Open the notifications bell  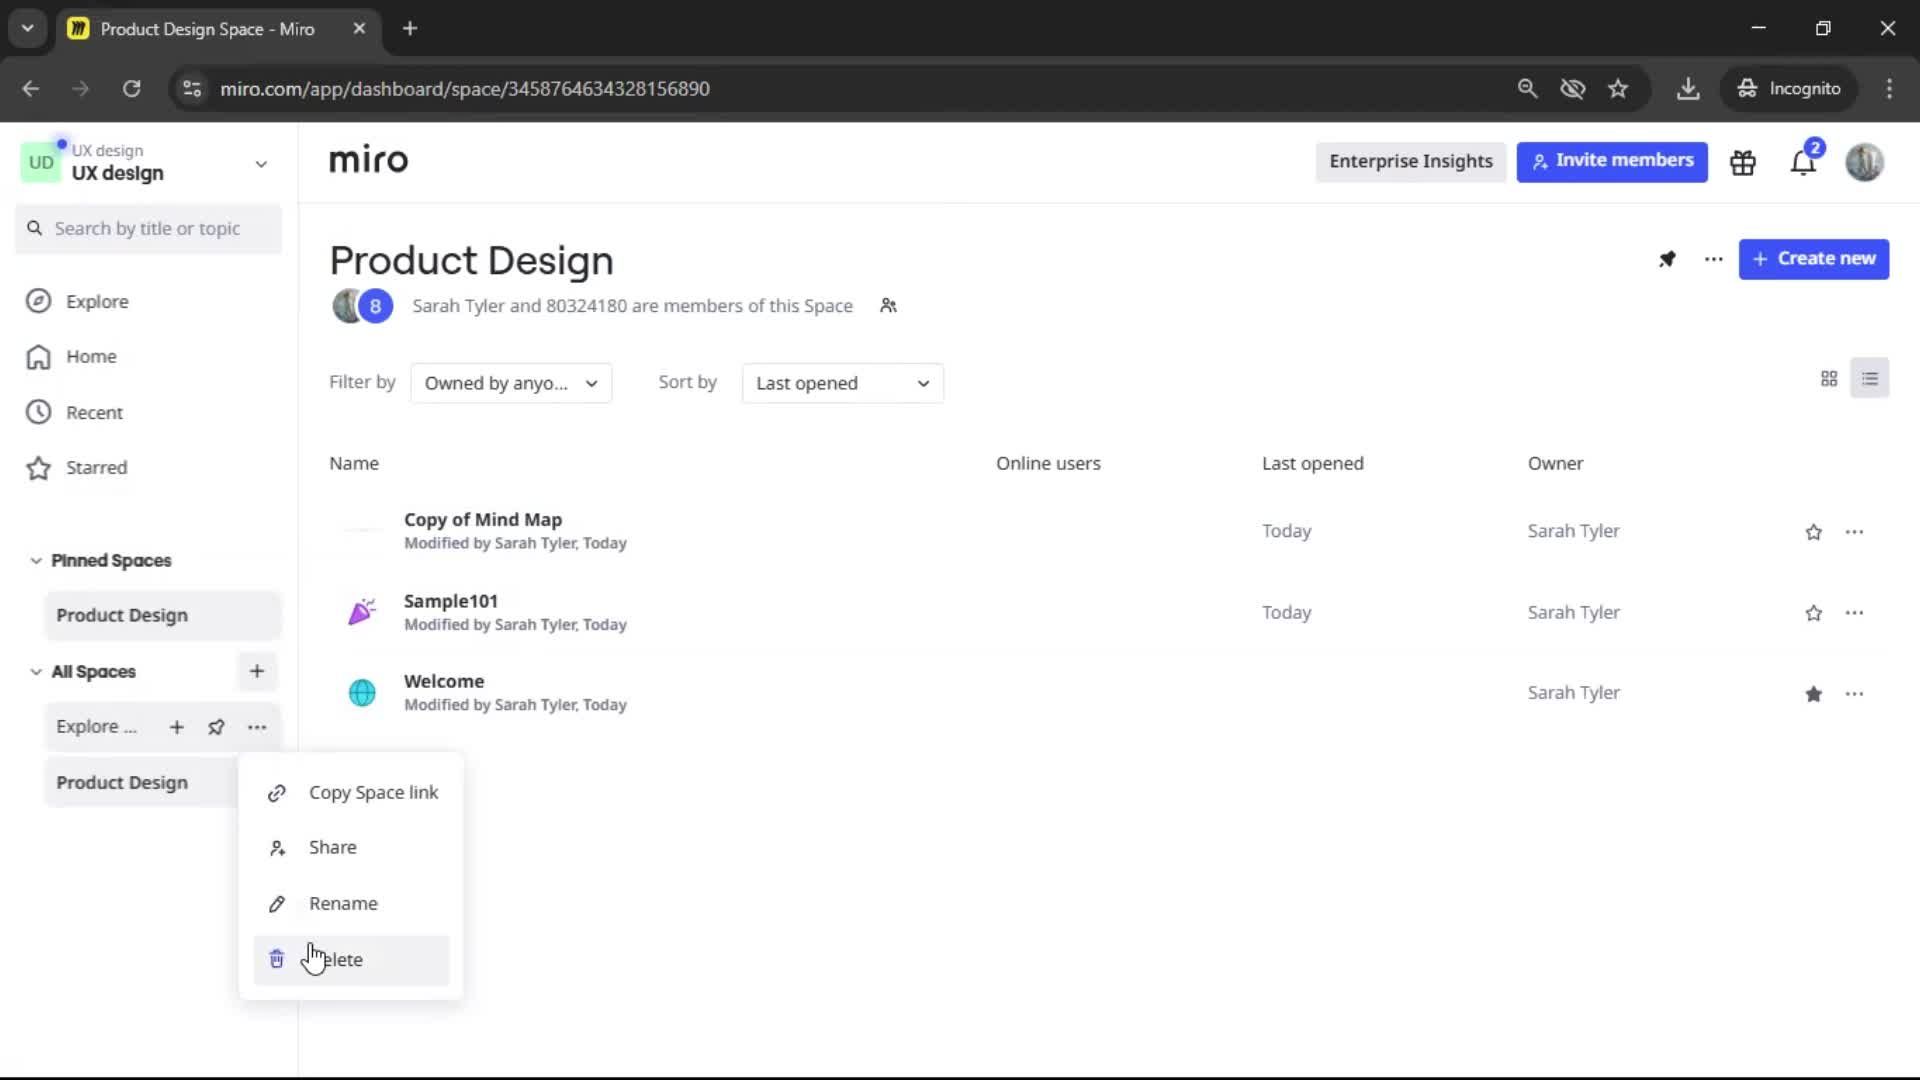point(1803,162)
